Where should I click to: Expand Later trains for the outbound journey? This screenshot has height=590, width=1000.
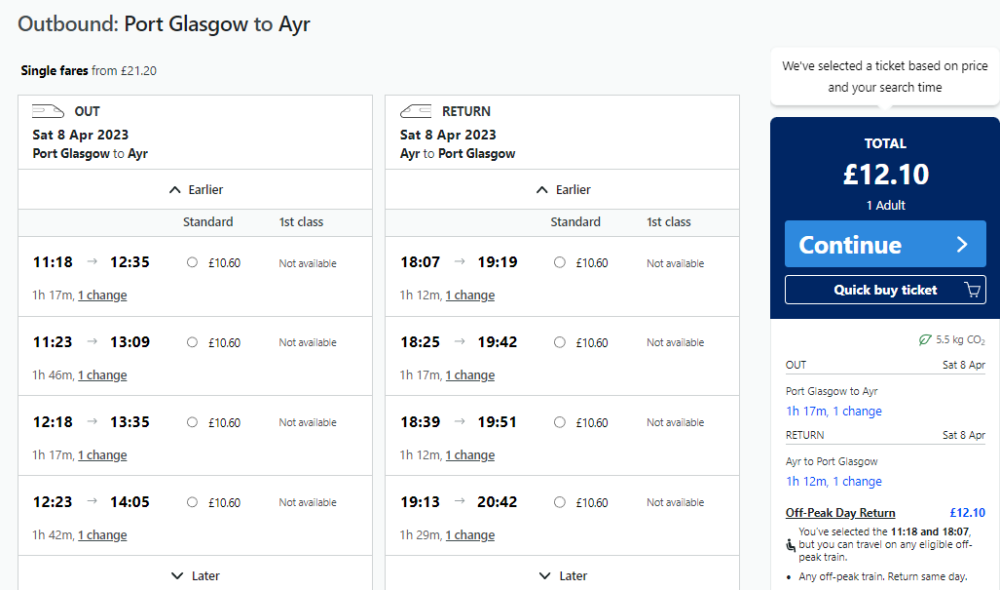[195, 575]
